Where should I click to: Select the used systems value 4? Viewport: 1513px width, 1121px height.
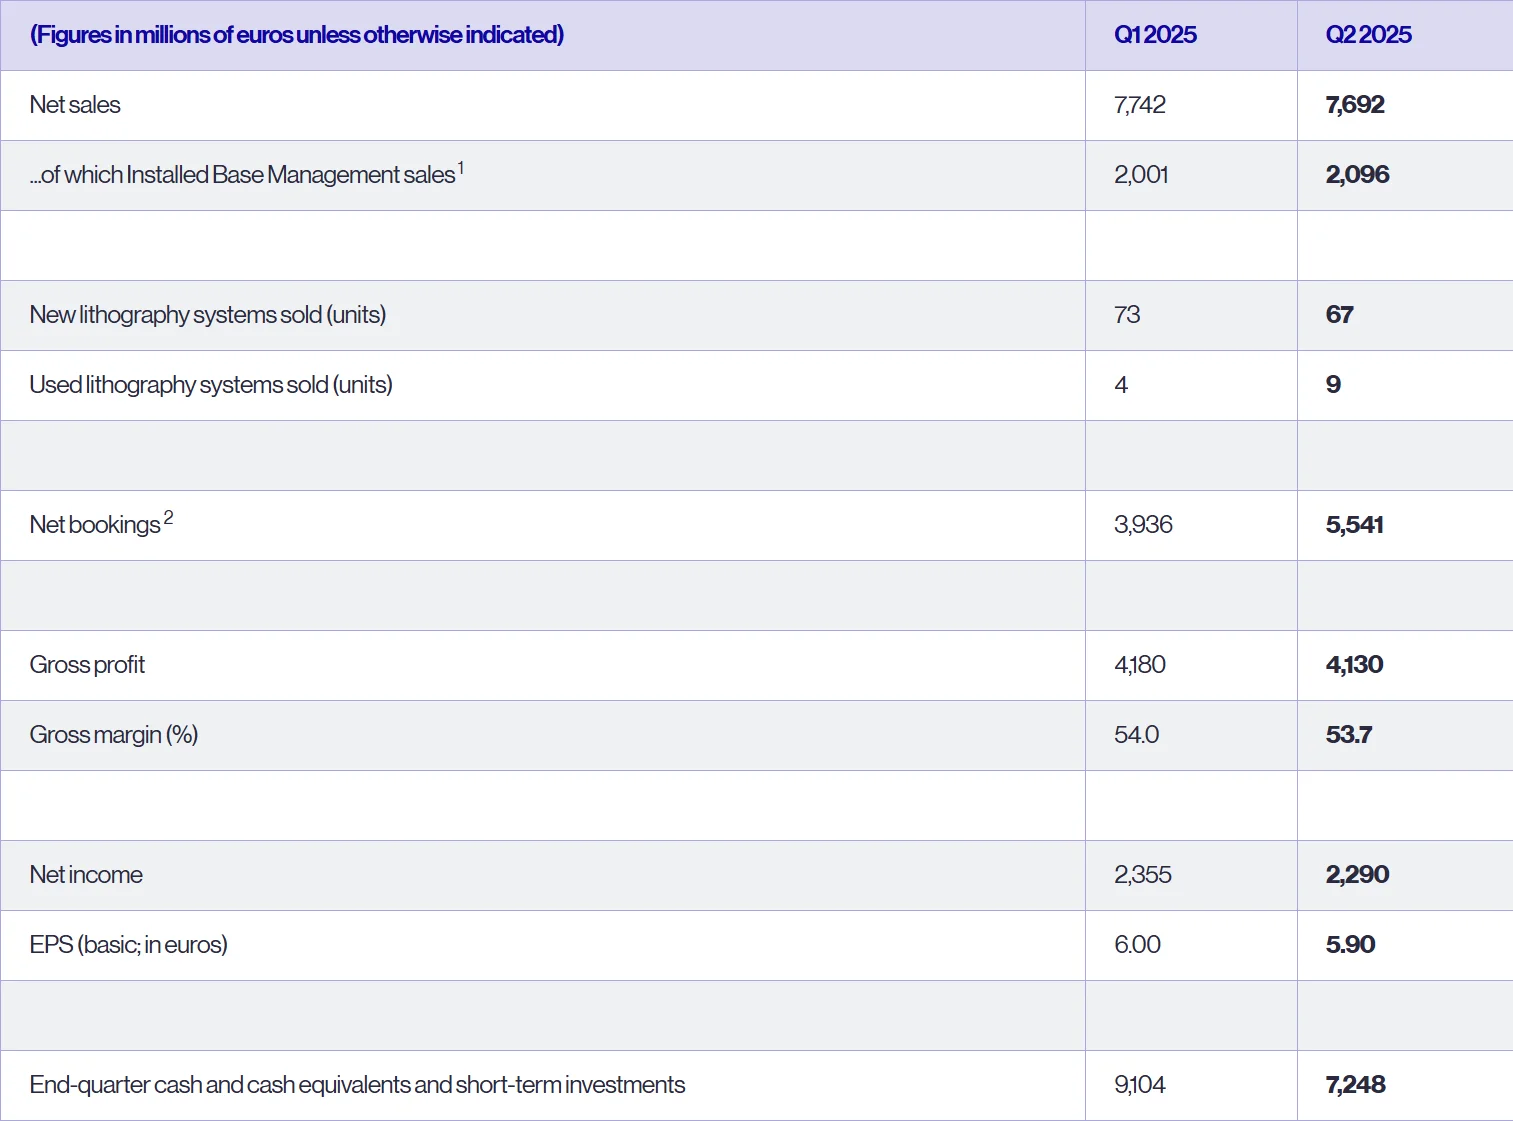coord(1121,385)
